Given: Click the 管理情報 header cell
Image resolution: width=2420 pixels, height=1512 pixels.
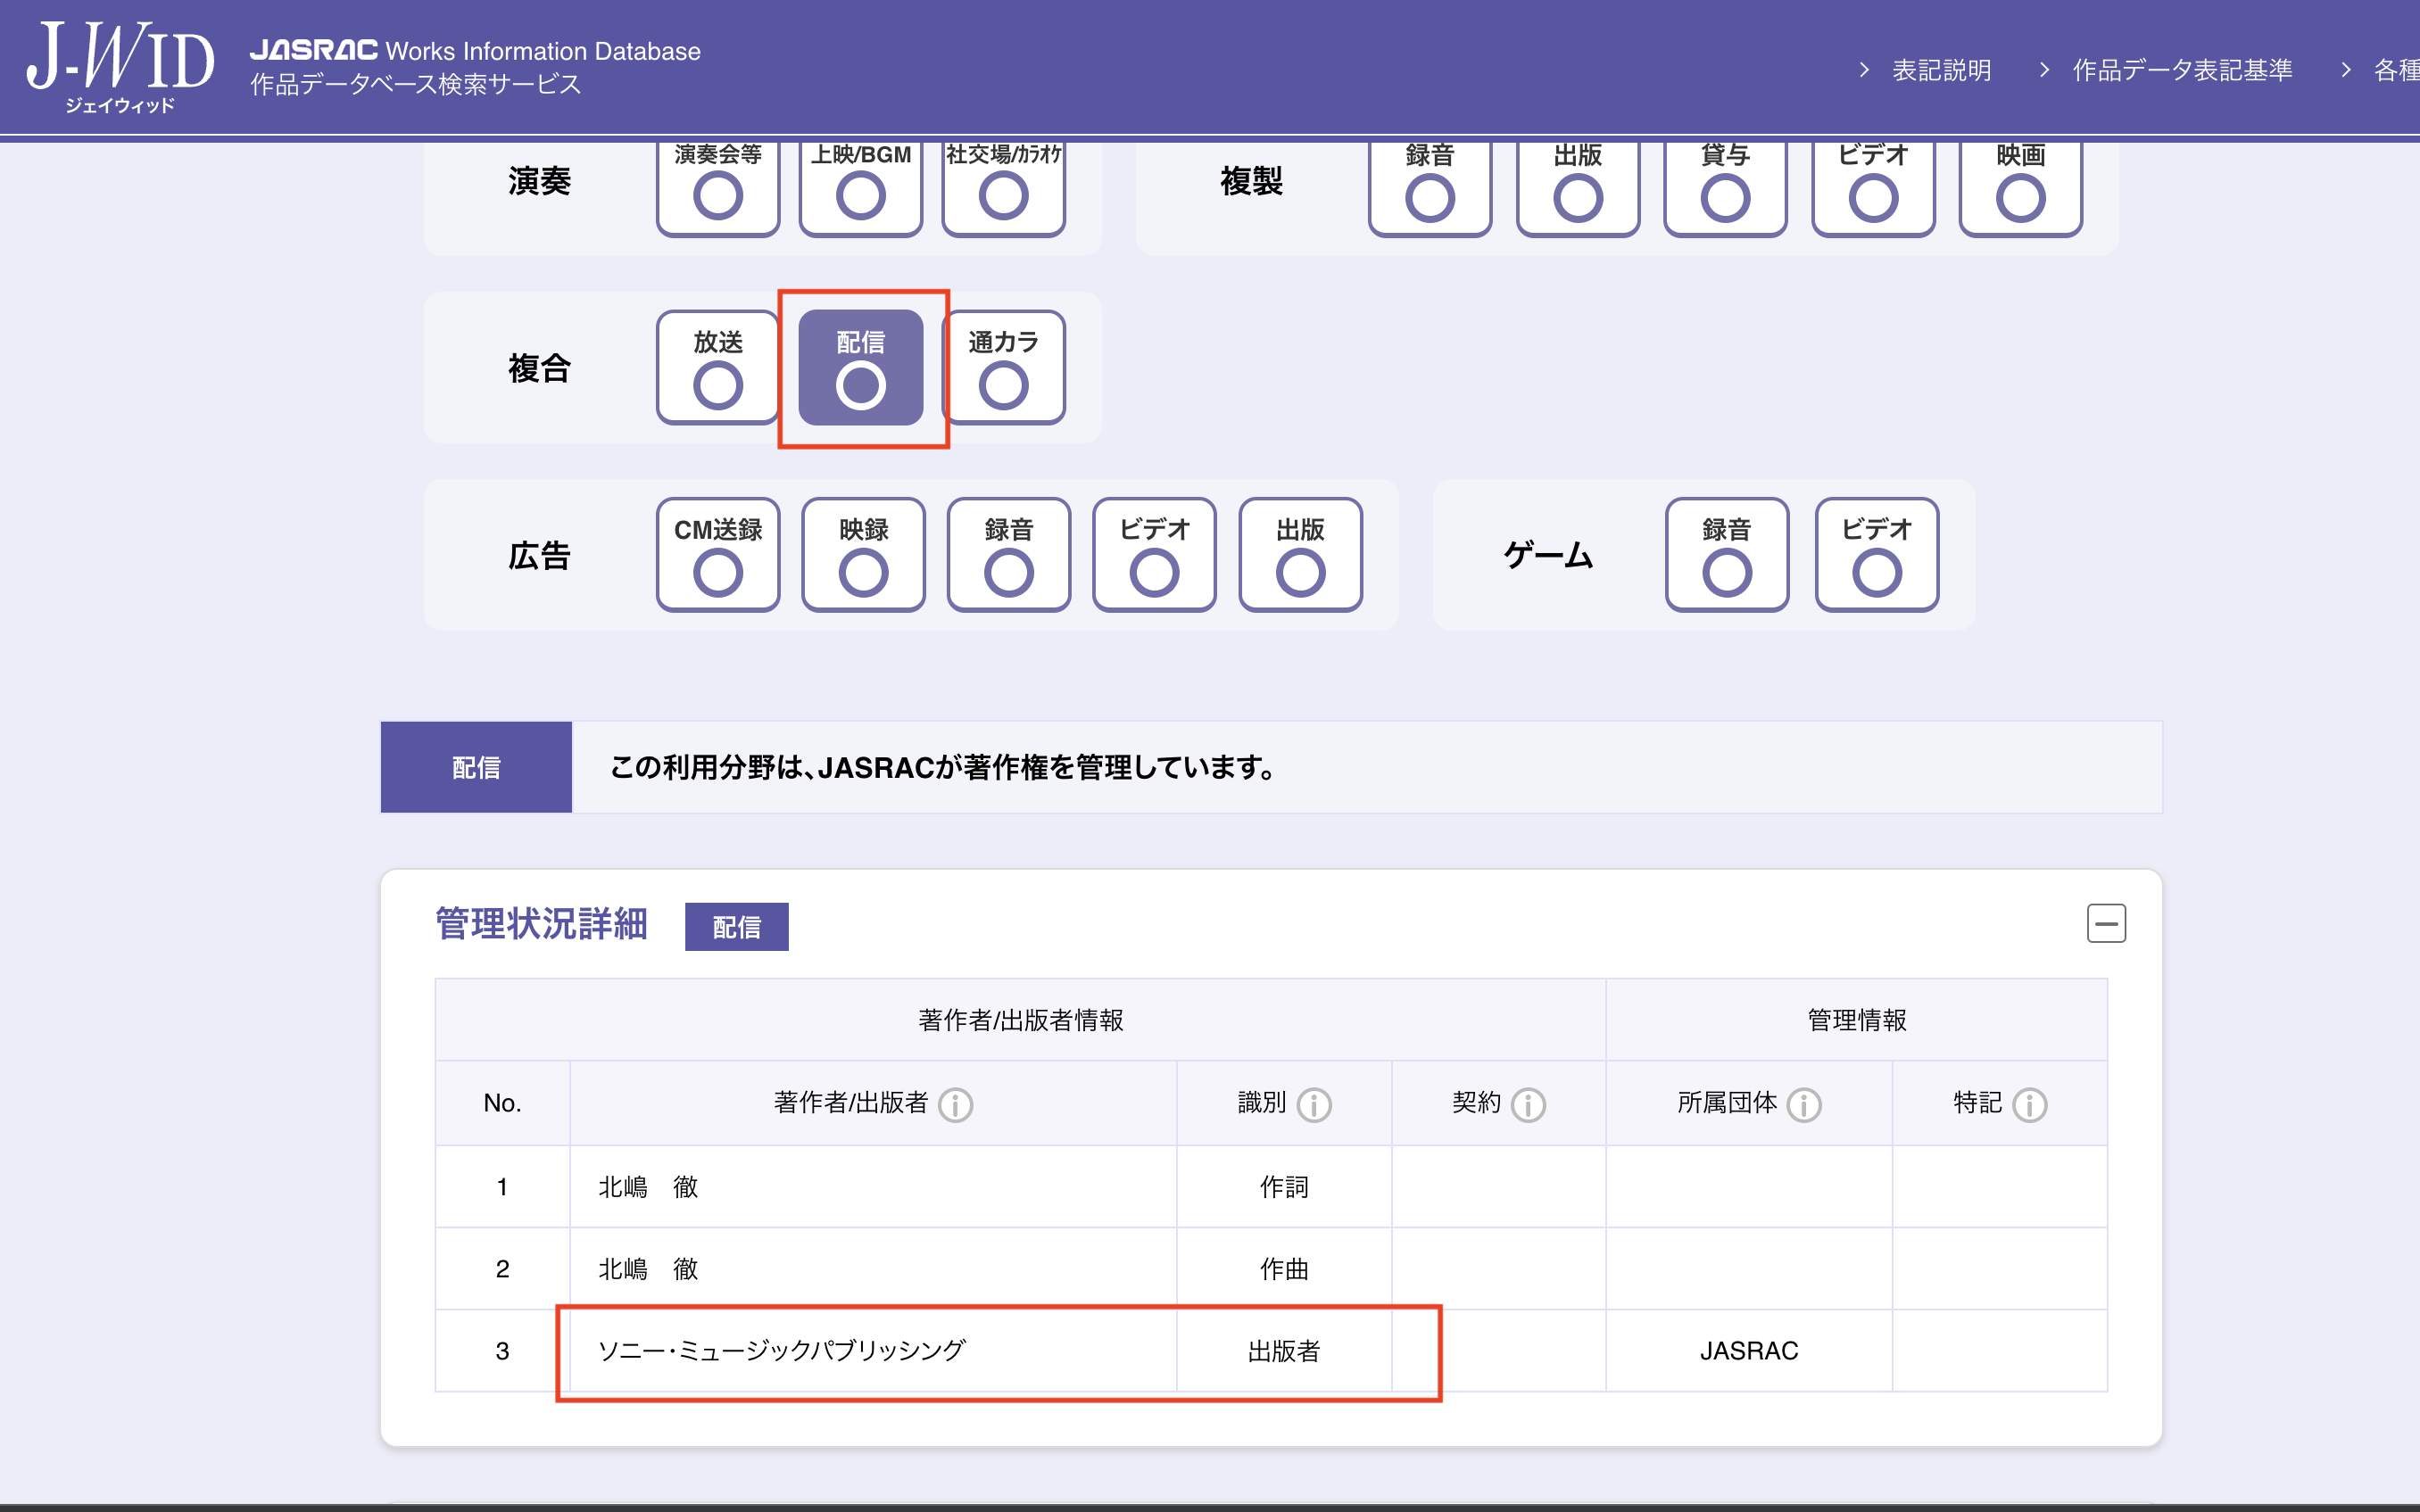Looking at the screenshot, I should tap(1857, 1020).
